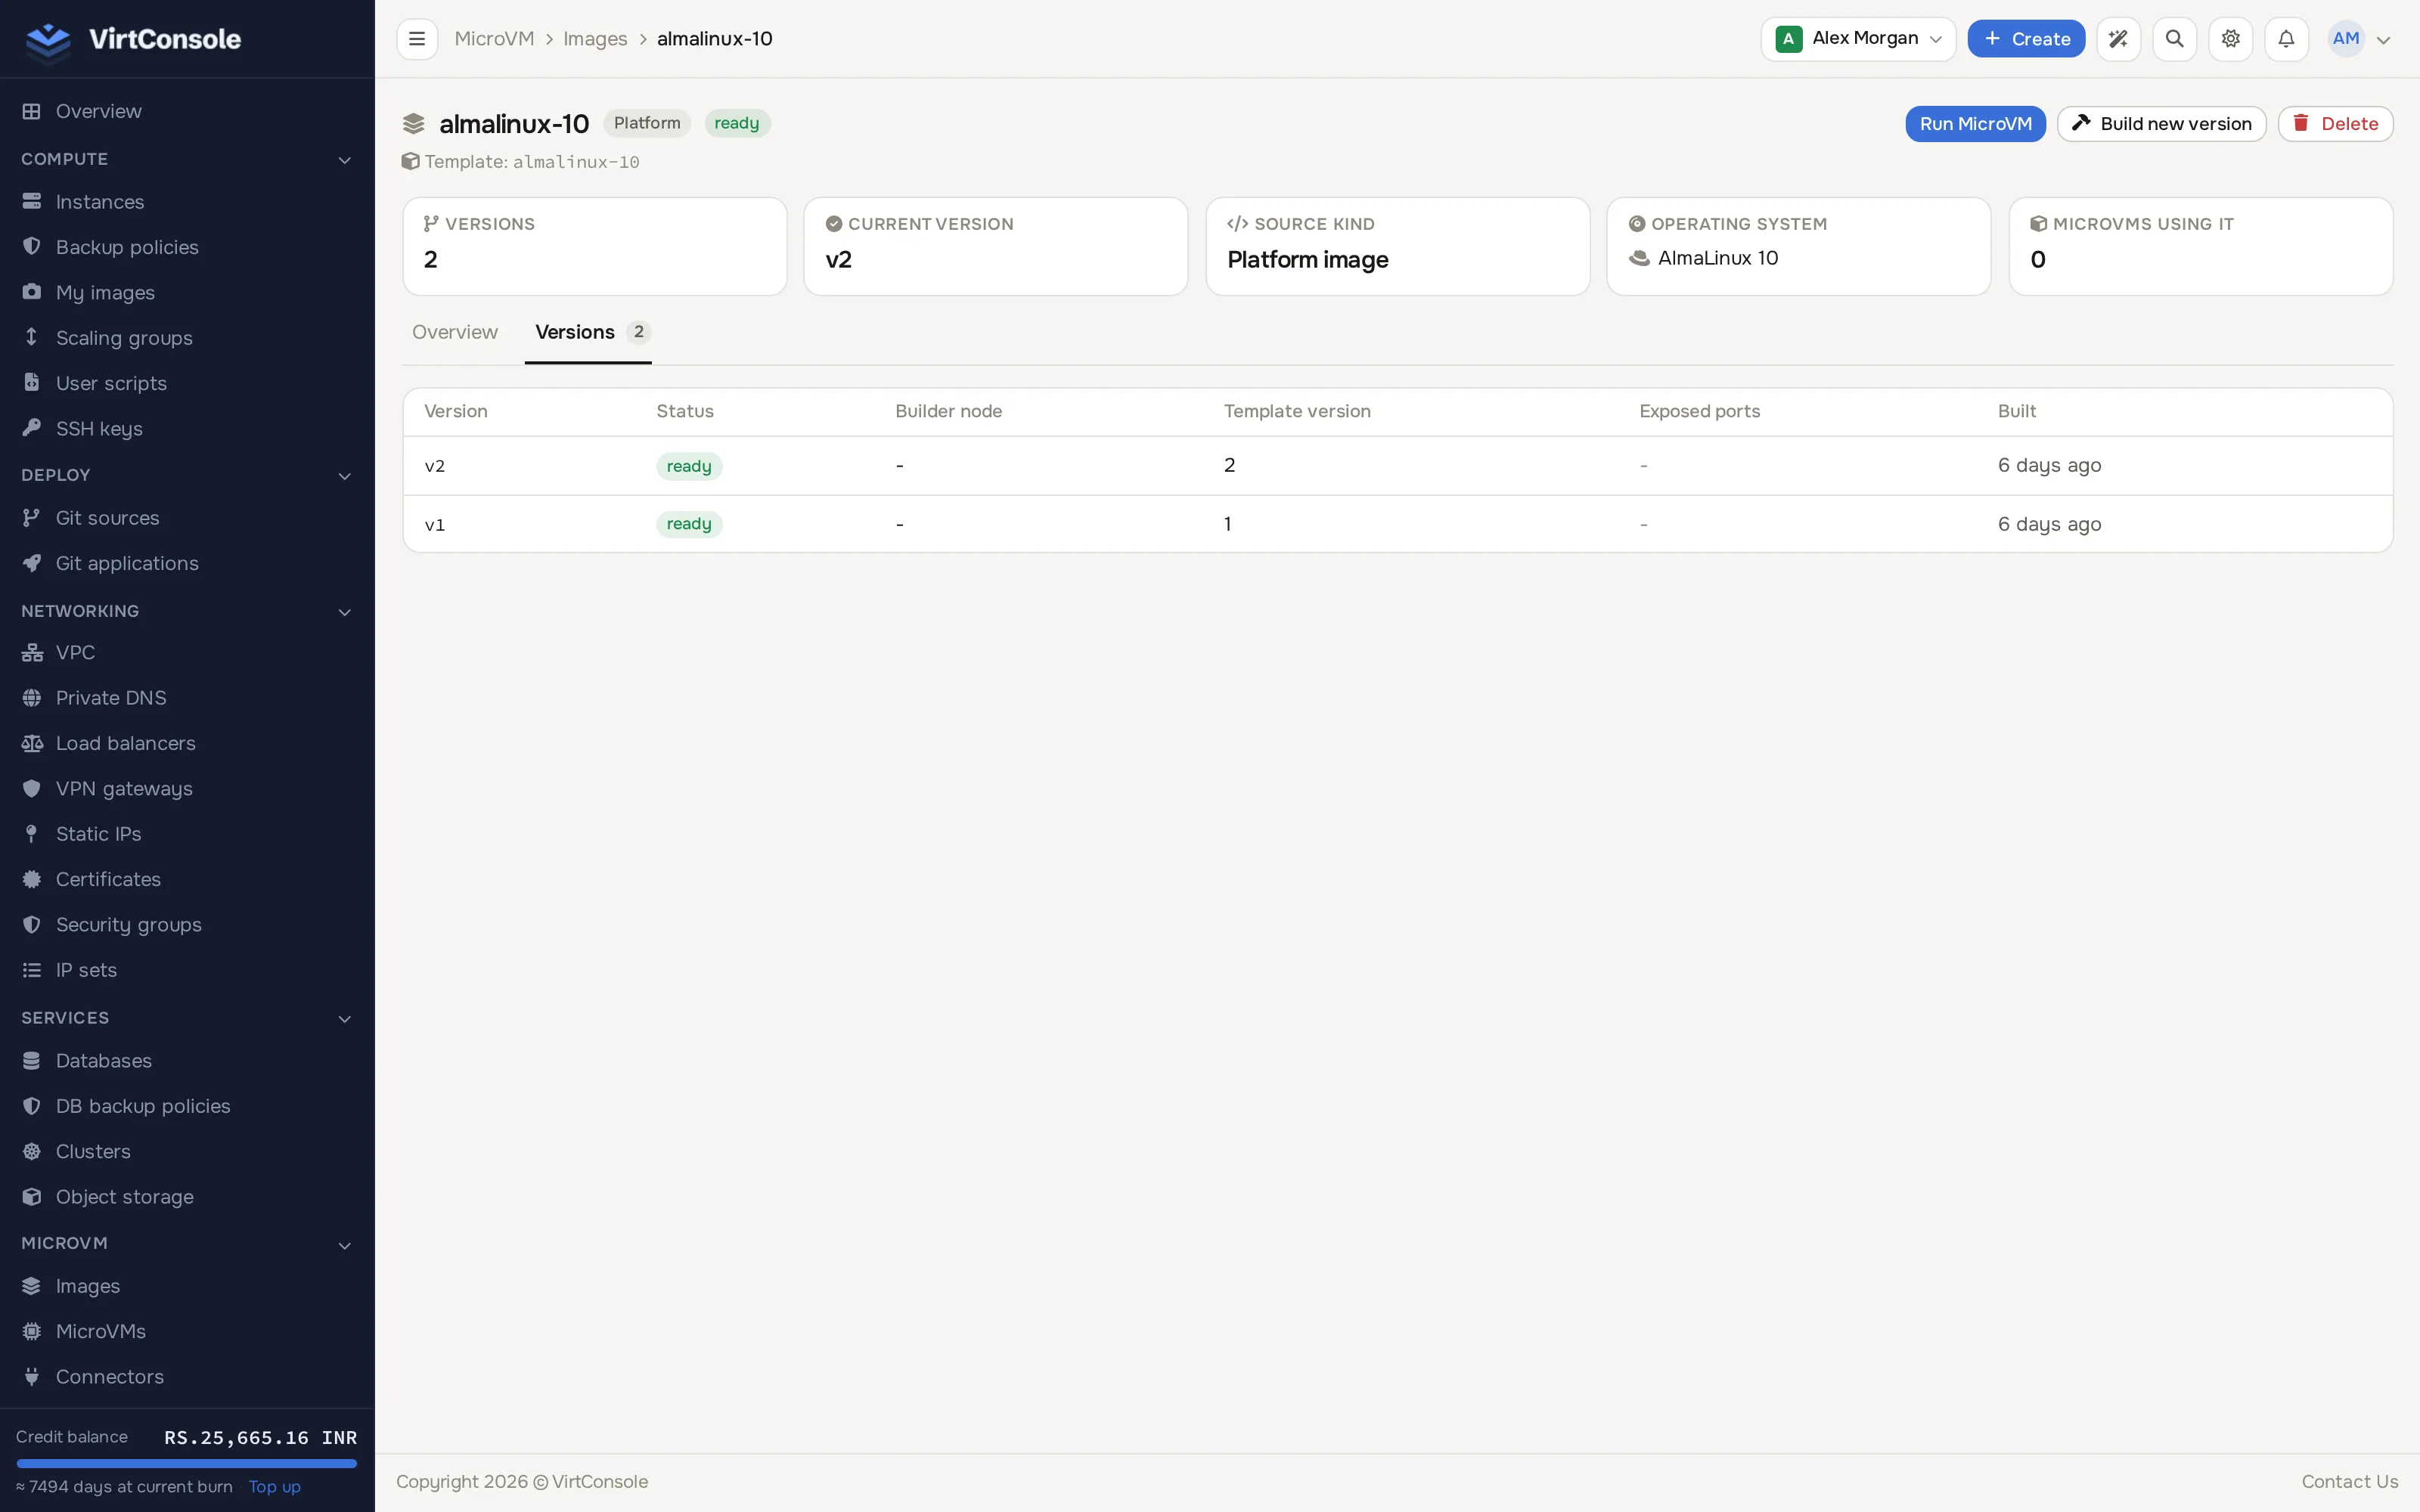Open VPN gateways
The image size is (2420, 1512).
pos(124,789)
